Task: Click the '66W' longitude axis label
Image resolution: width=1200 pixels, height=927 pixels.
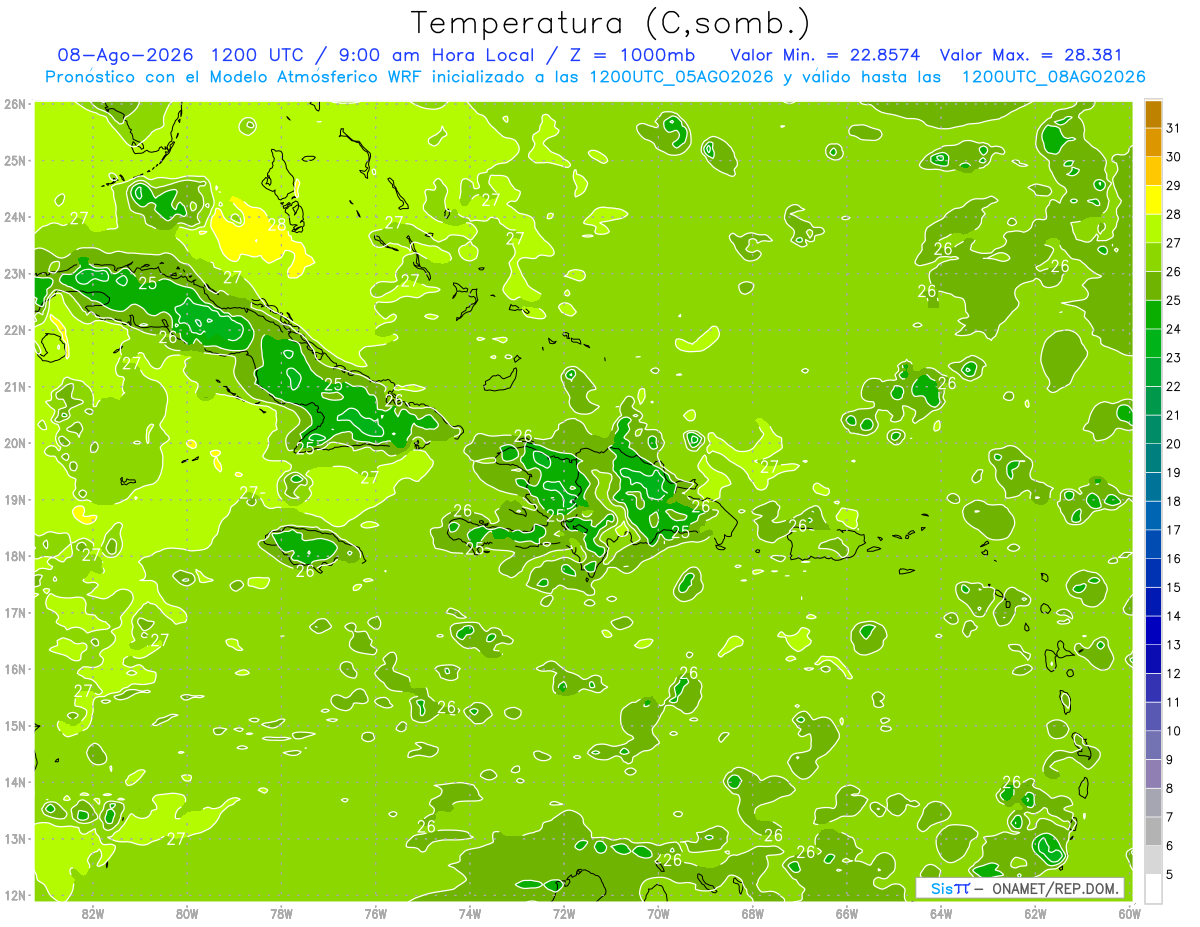Action: pyautogui.click(x=847, y=913)
